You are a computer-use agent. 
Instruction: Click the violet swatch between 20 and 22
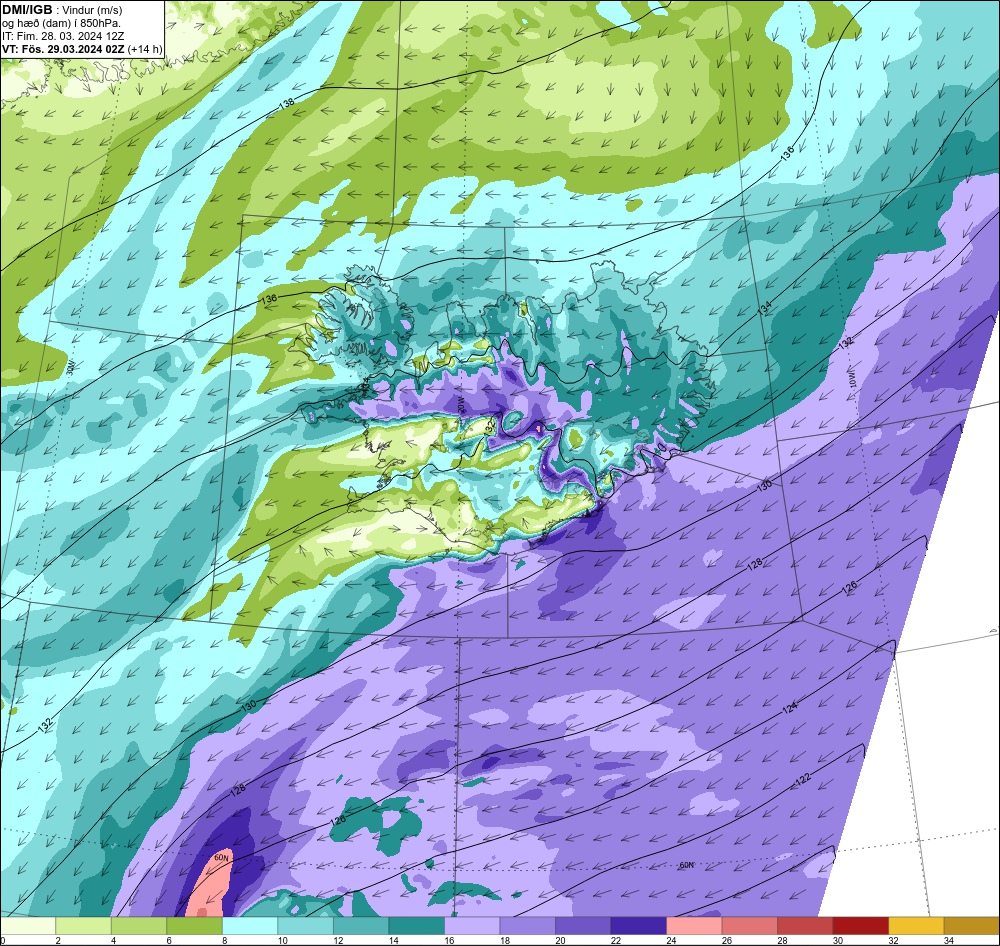[583, 925]
